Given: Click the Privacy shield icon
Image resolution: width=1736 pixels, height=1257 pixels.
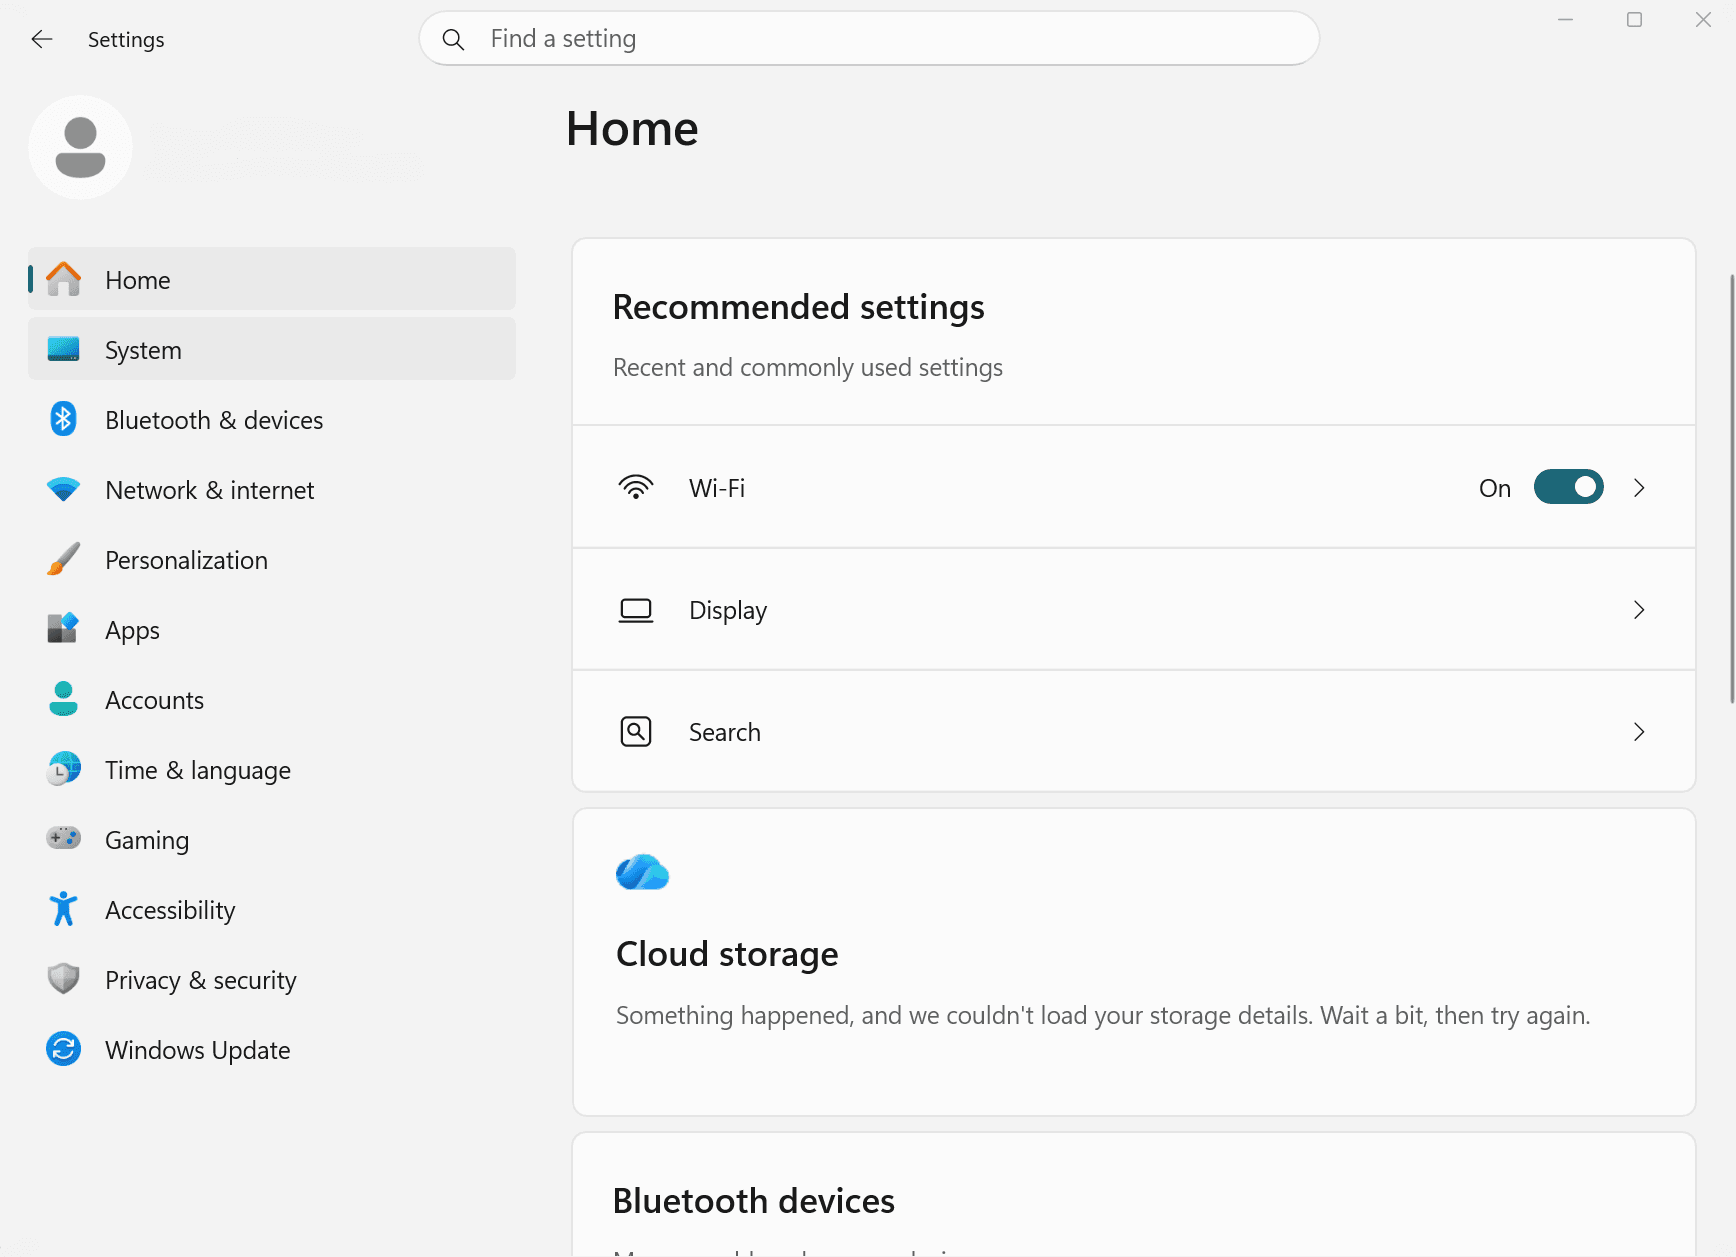Looking at the screenshot, I should [x=64, y=979].
